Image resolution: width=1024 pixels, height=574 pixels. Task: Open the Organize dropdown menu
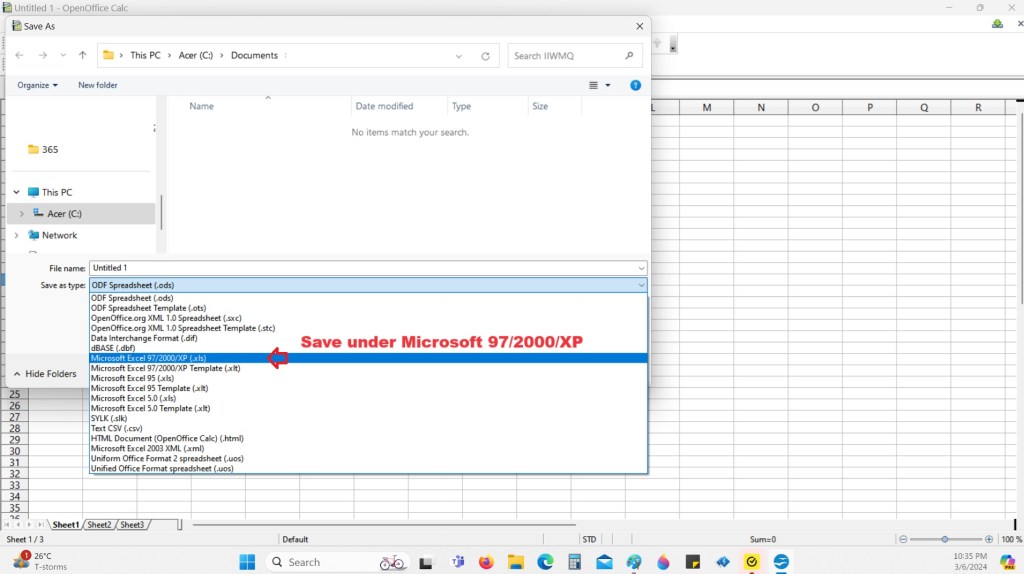(x=37, y=86)
